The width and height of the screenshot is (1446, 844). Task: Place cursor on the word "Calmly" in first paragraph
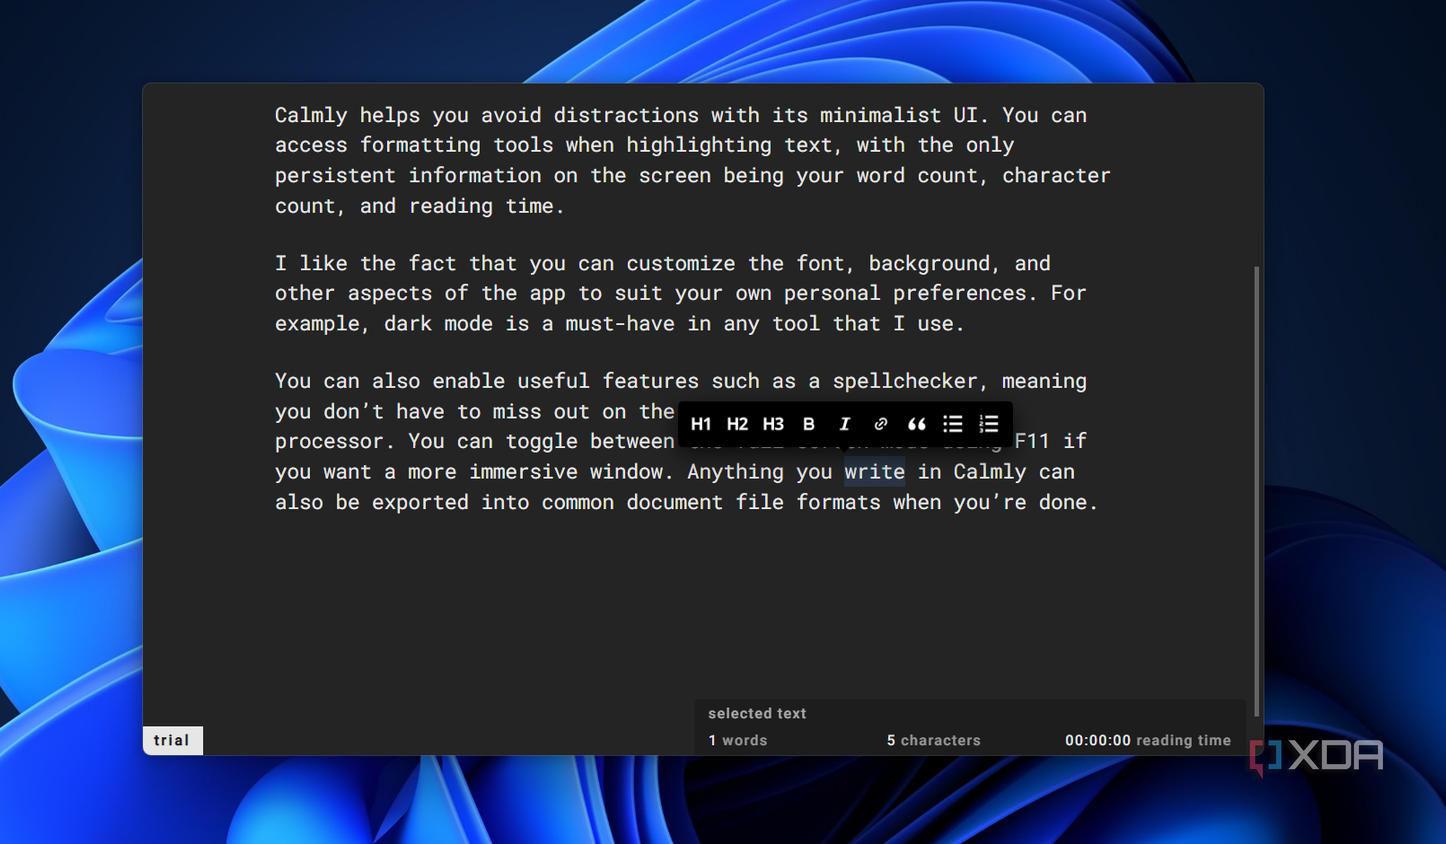311,115
